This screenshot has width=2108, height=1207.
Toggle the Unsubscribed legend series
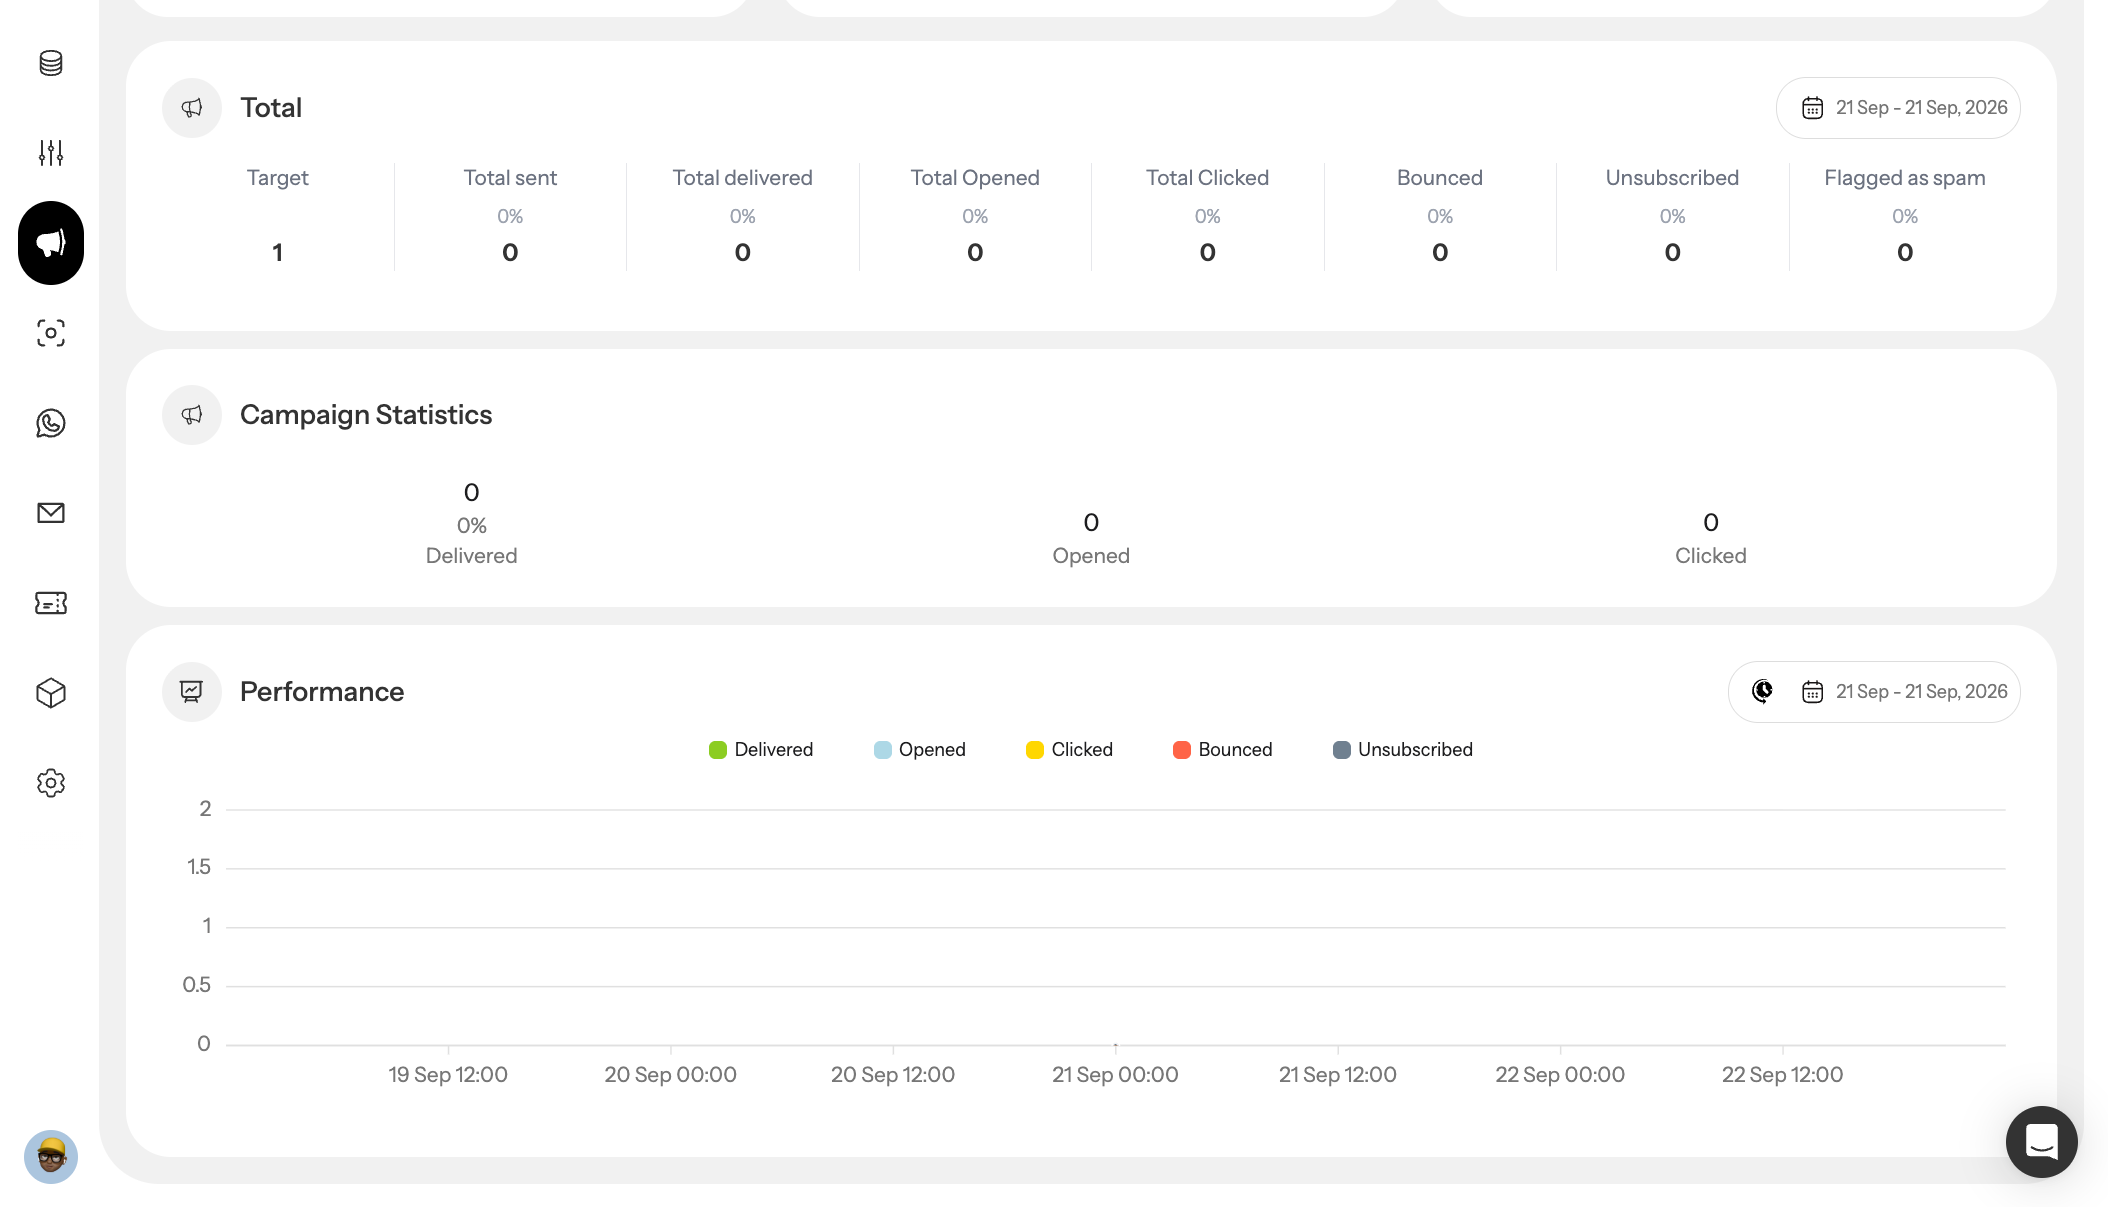pos(1403,750)
